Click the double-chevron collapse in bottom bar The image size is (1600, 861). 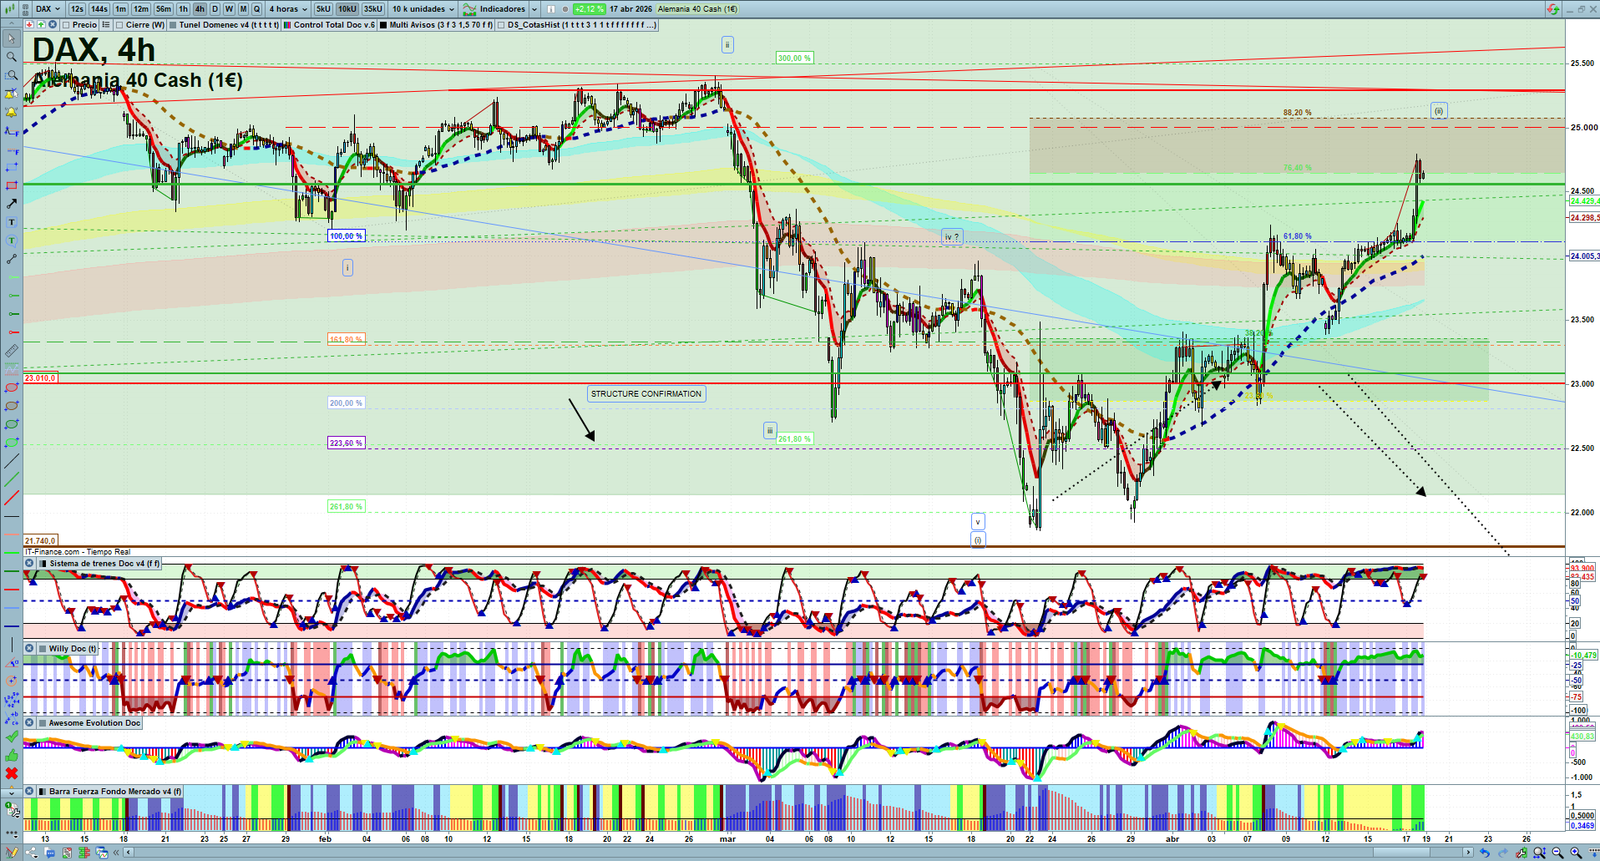click(117, 853)
